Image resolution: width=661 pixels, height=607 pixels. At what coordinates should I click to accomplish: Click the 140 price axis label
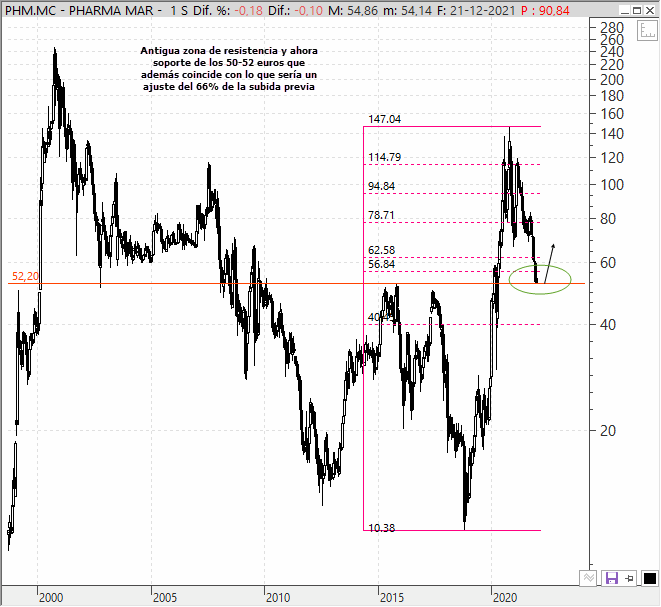click(612, 134)
